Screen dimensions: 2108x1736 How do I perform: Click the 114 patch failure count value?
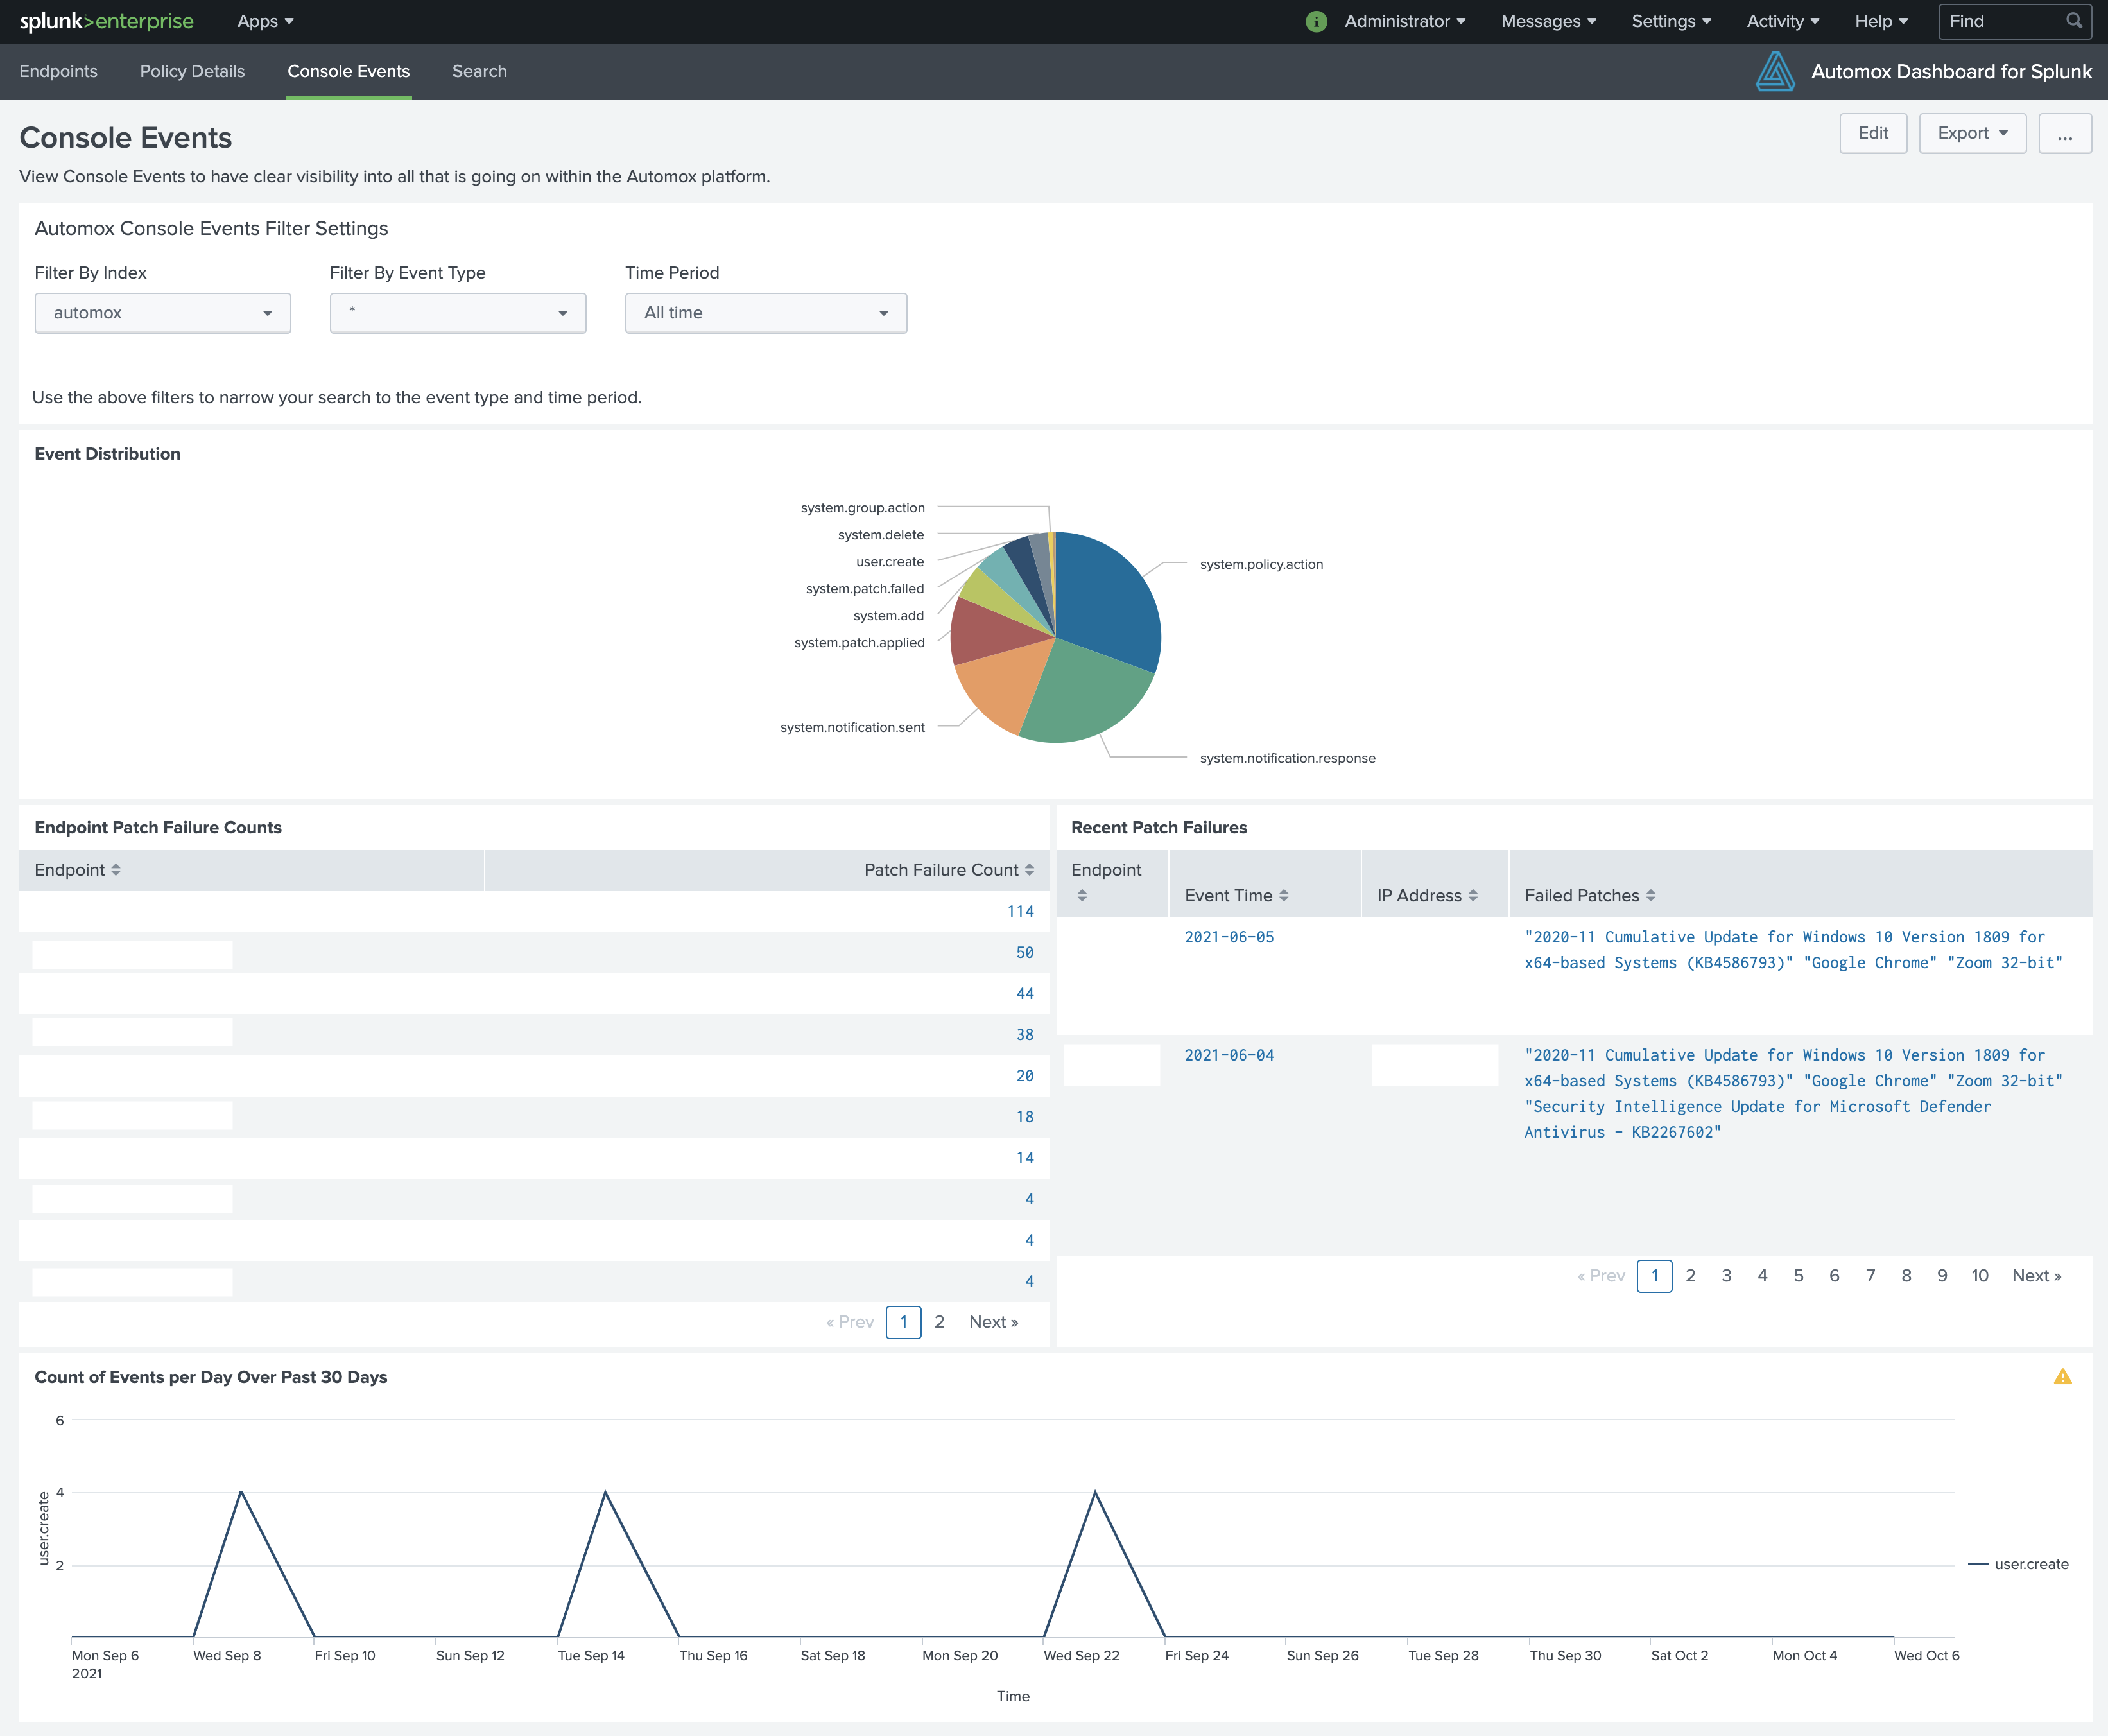[x=1020, y=911]
